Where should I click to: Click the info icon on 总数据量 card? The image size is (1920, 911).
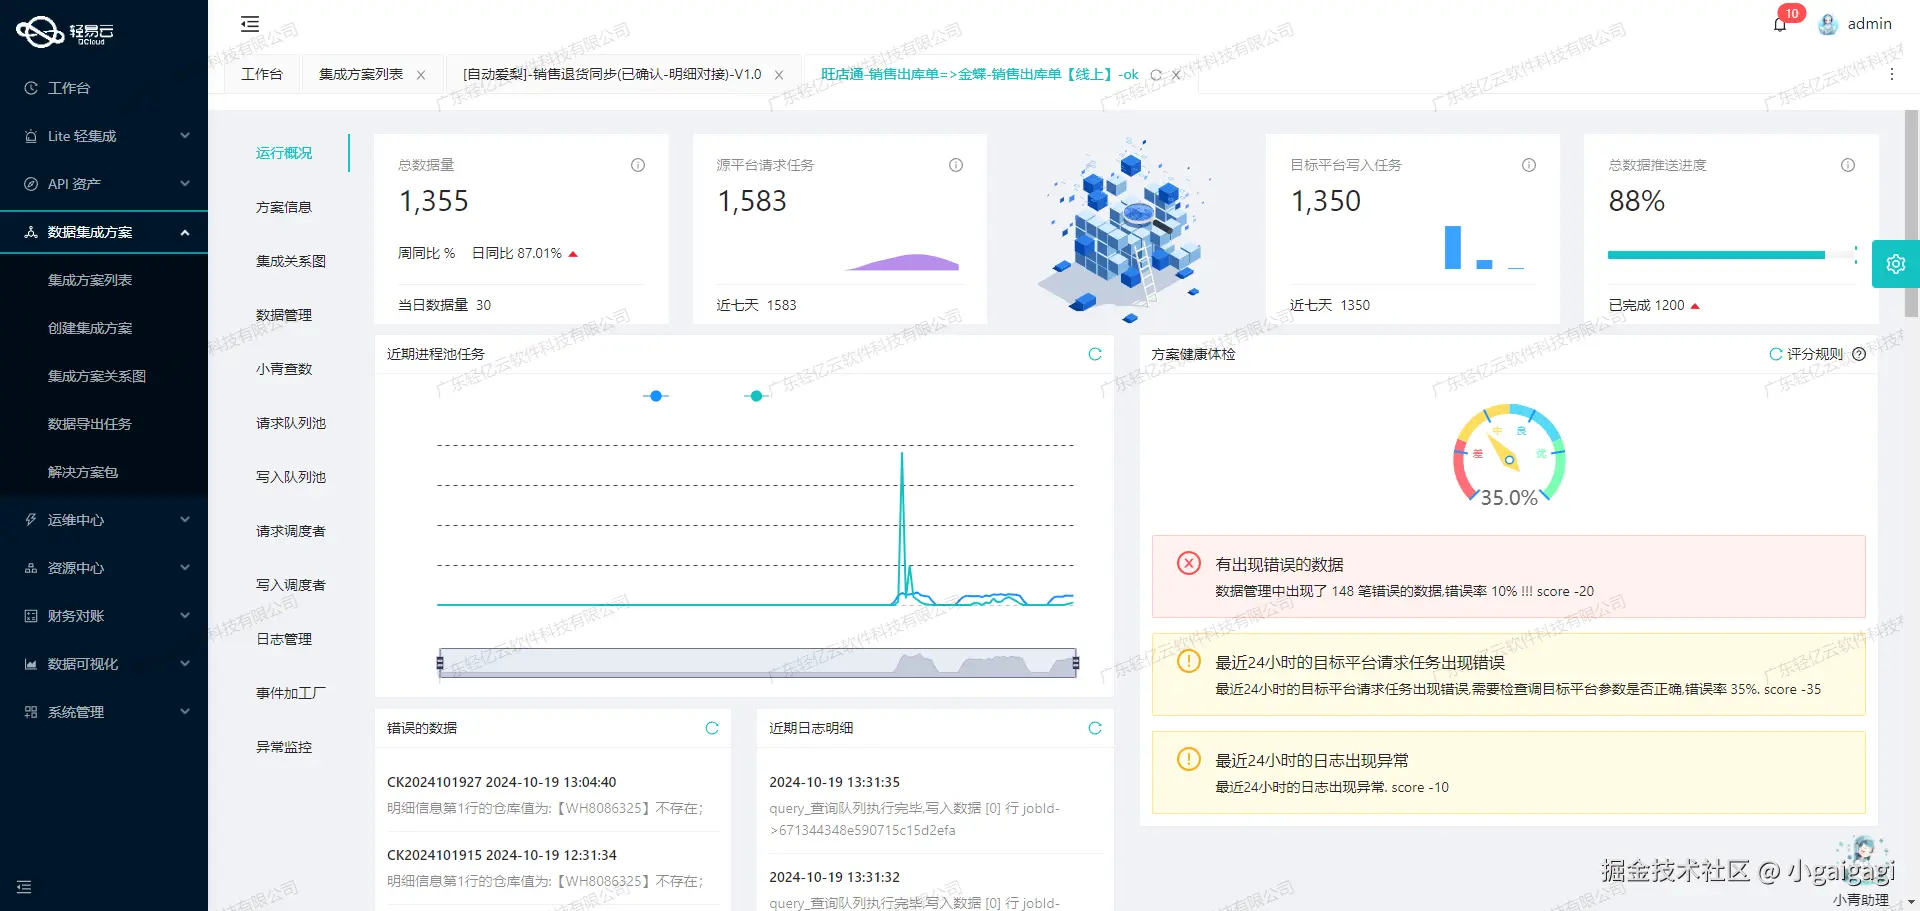tap(637, 165)
